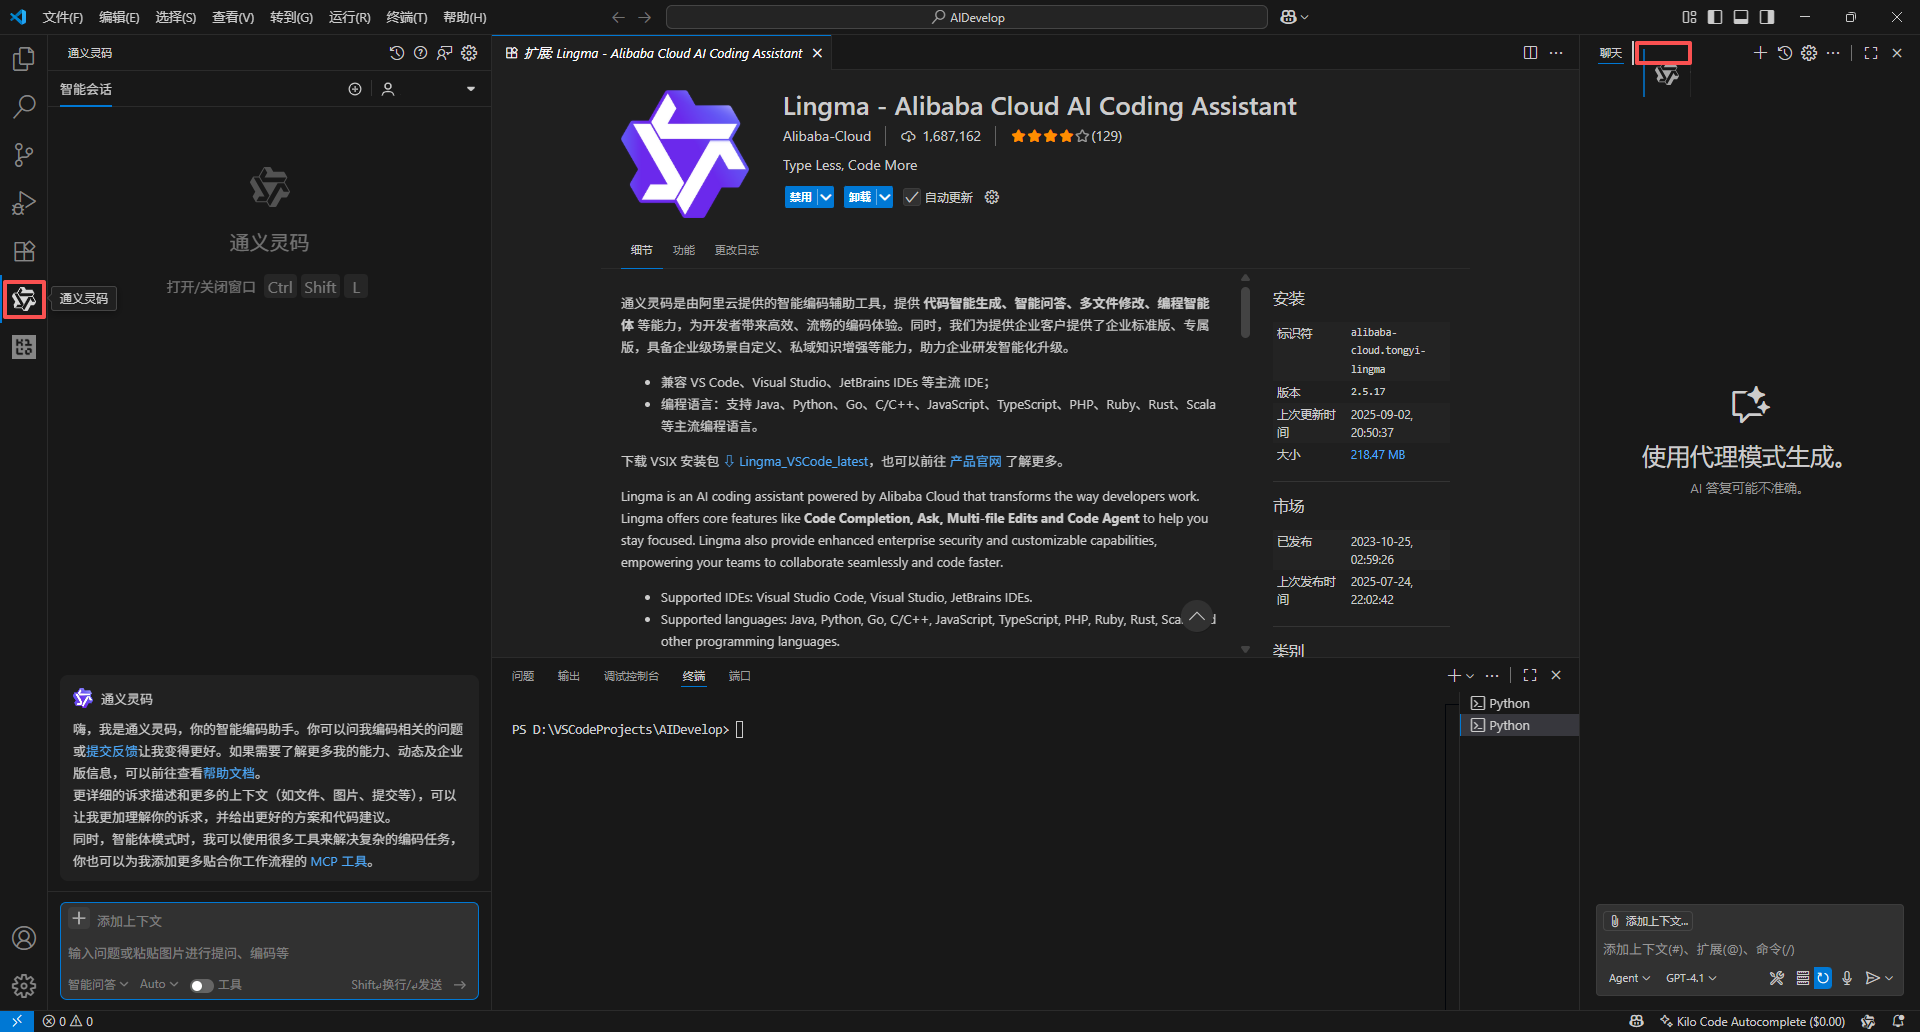
Task: Click the command center search box AIDevelop
Action: [966, 16]
